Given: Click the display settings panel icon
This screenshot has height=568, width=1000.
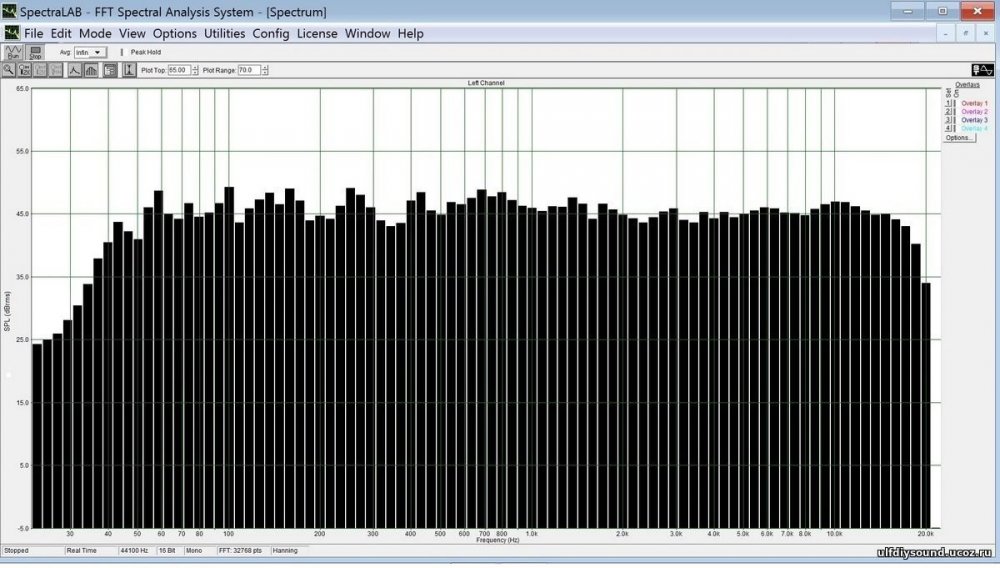Looking at the screenshot, I should tap(109, 70).
